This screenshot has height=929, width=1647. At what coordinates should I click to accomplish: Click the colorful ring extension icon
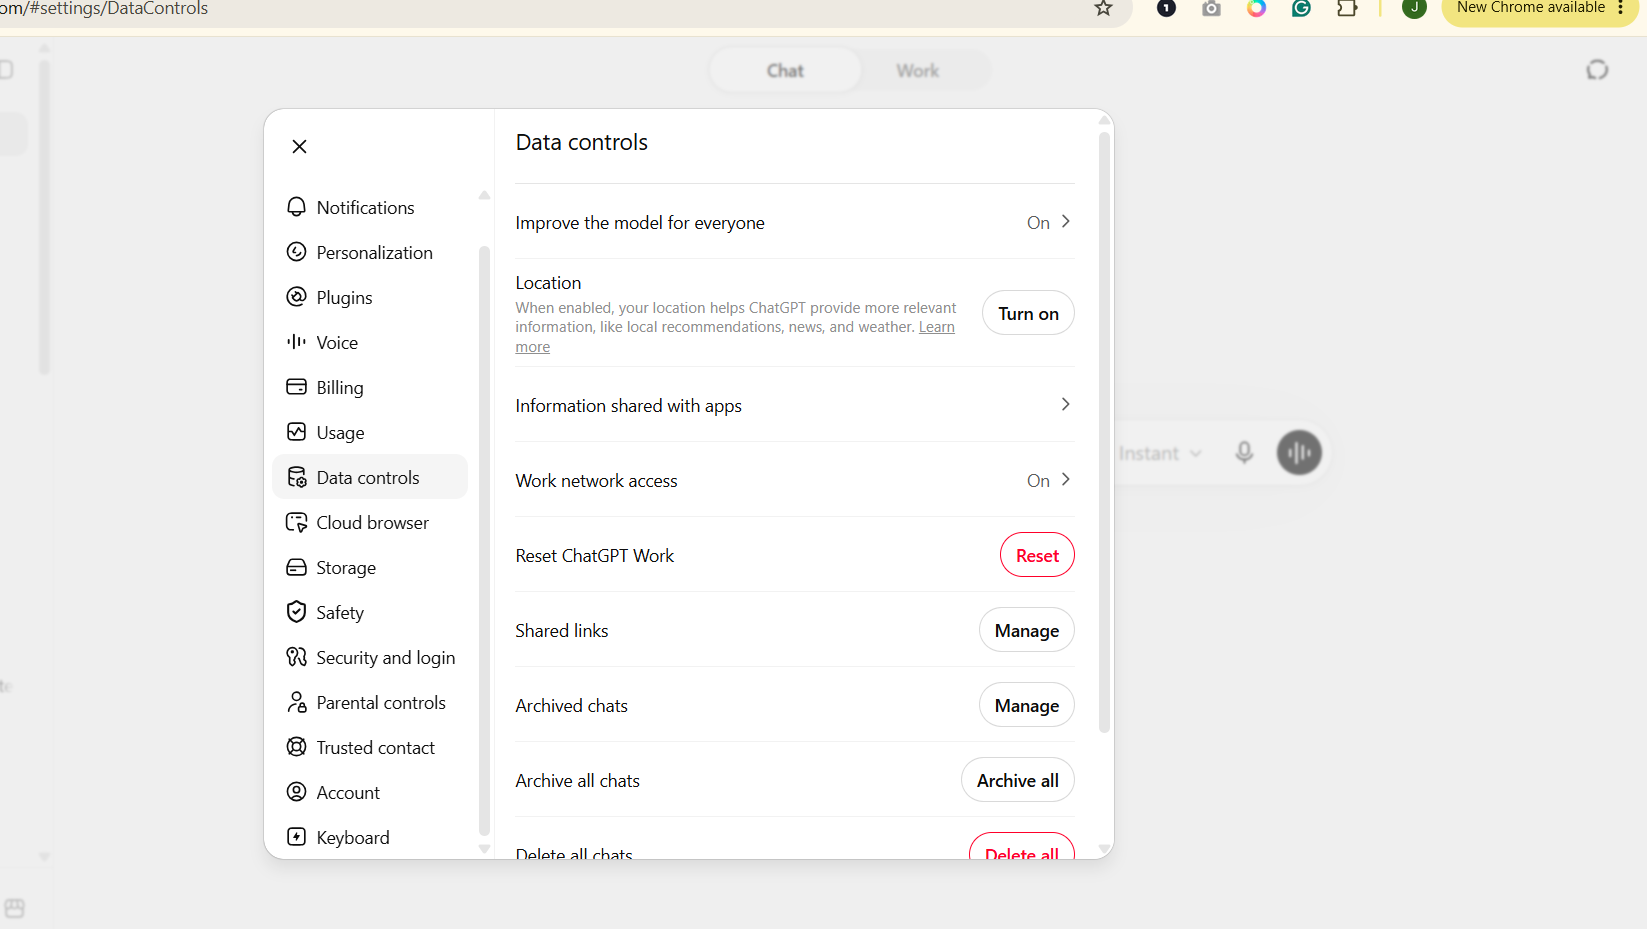click(1256, 8)
